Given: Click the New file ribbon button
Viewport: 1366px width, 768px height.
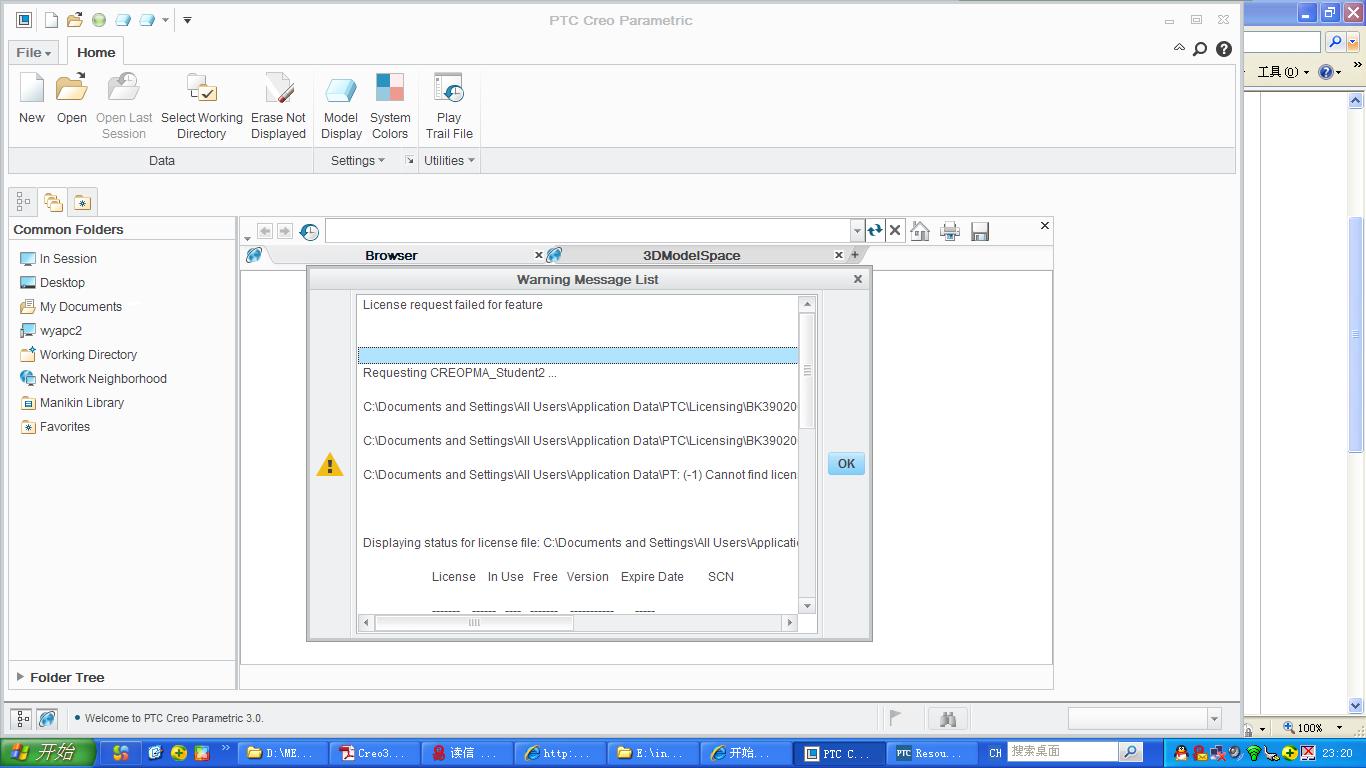Looking at the screenshot, I should (x=32, y=98).
